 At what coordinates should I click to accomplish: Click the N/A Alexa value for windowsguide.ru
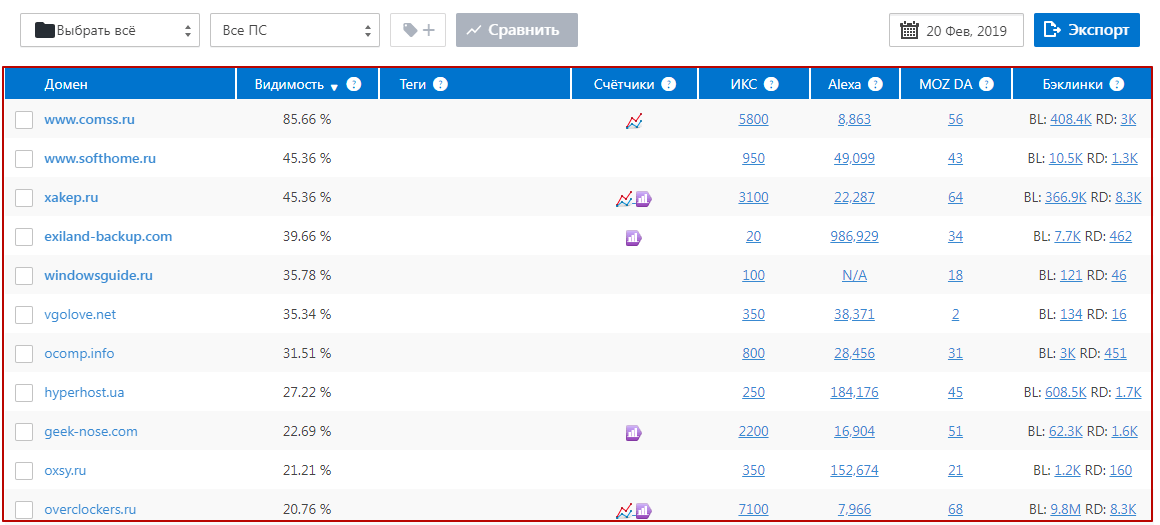(x=854, y=276)
